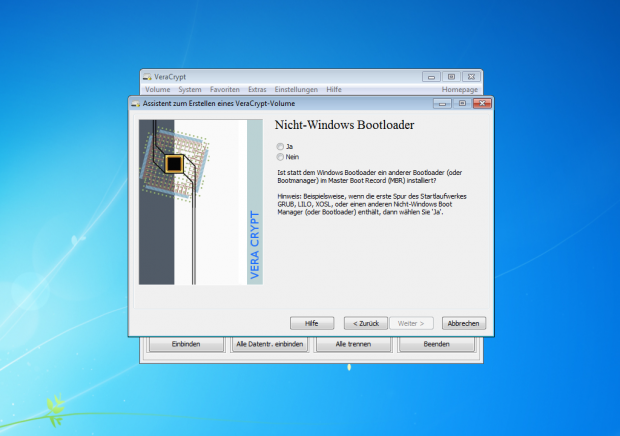Select the 'Ja' radio button
This screenshot has width=620, height=436.
coord(280,147)
